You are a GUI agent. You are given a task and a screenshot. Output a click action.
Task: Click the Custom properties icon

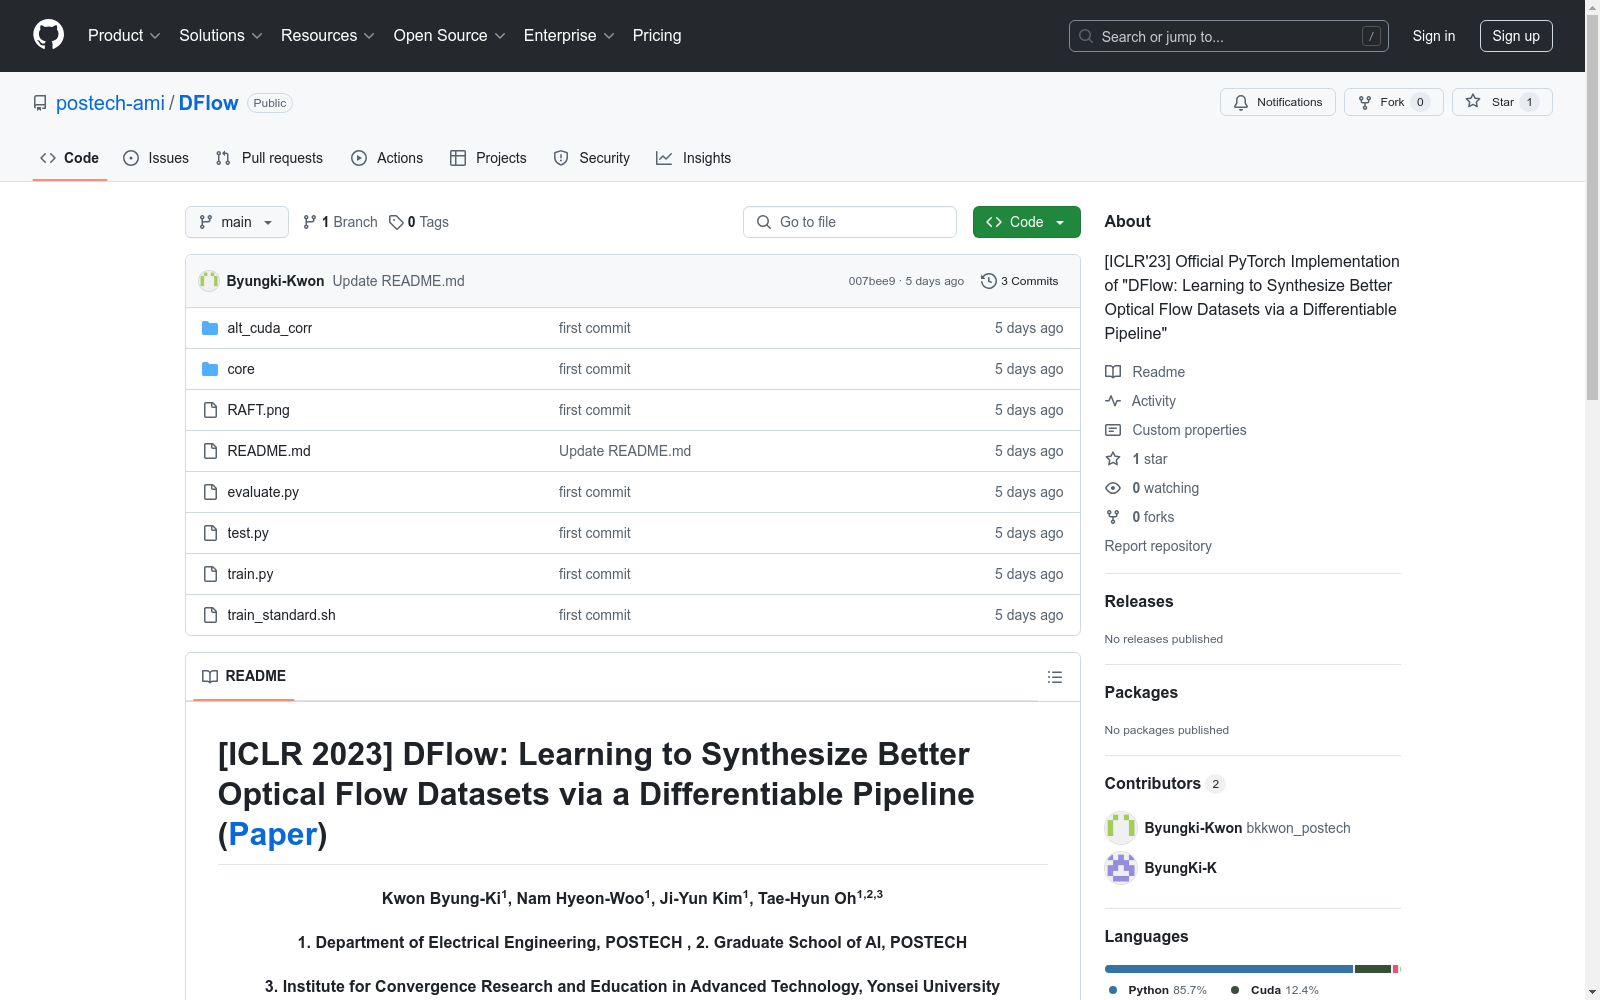(1113, 430)
